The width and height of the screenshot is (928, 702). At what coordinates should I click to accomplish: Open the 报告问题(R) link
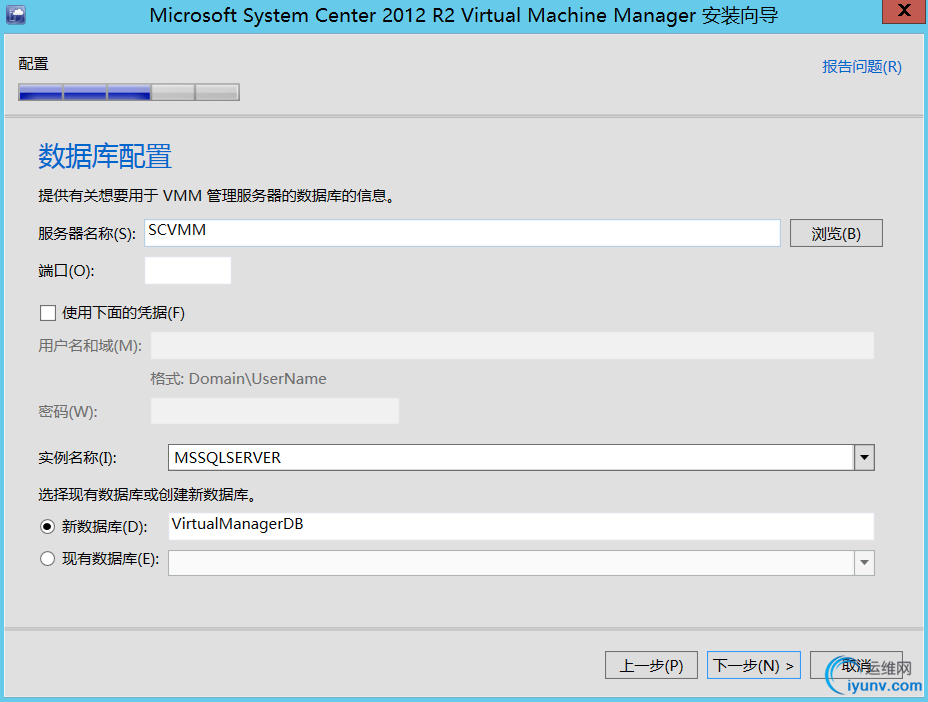(861, 67)
